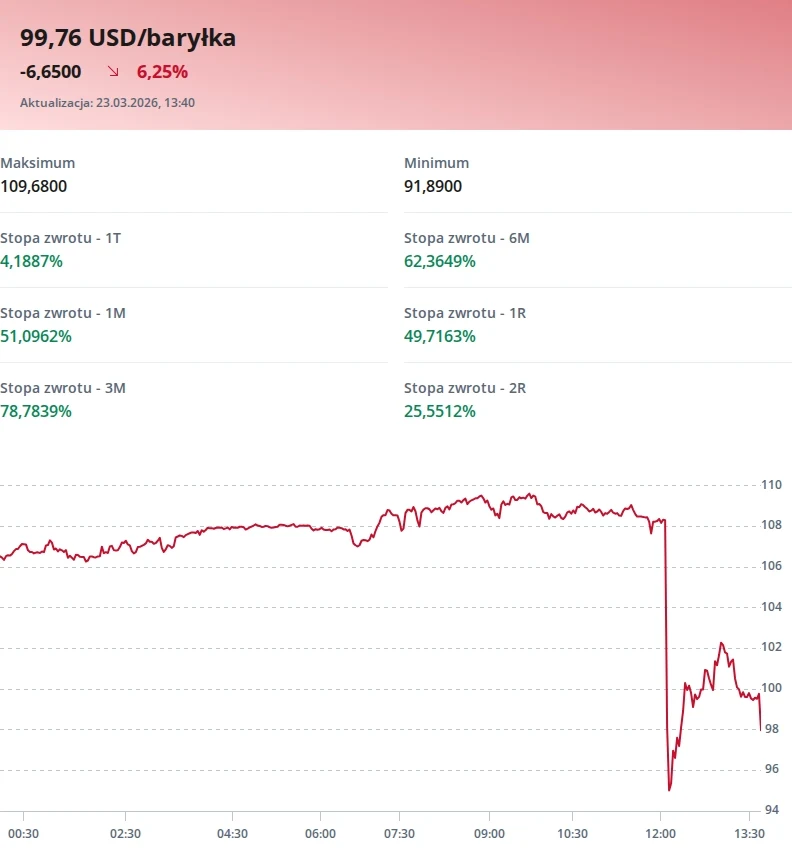Click the Stopa zwrotu - 1T label

[61, 238]
